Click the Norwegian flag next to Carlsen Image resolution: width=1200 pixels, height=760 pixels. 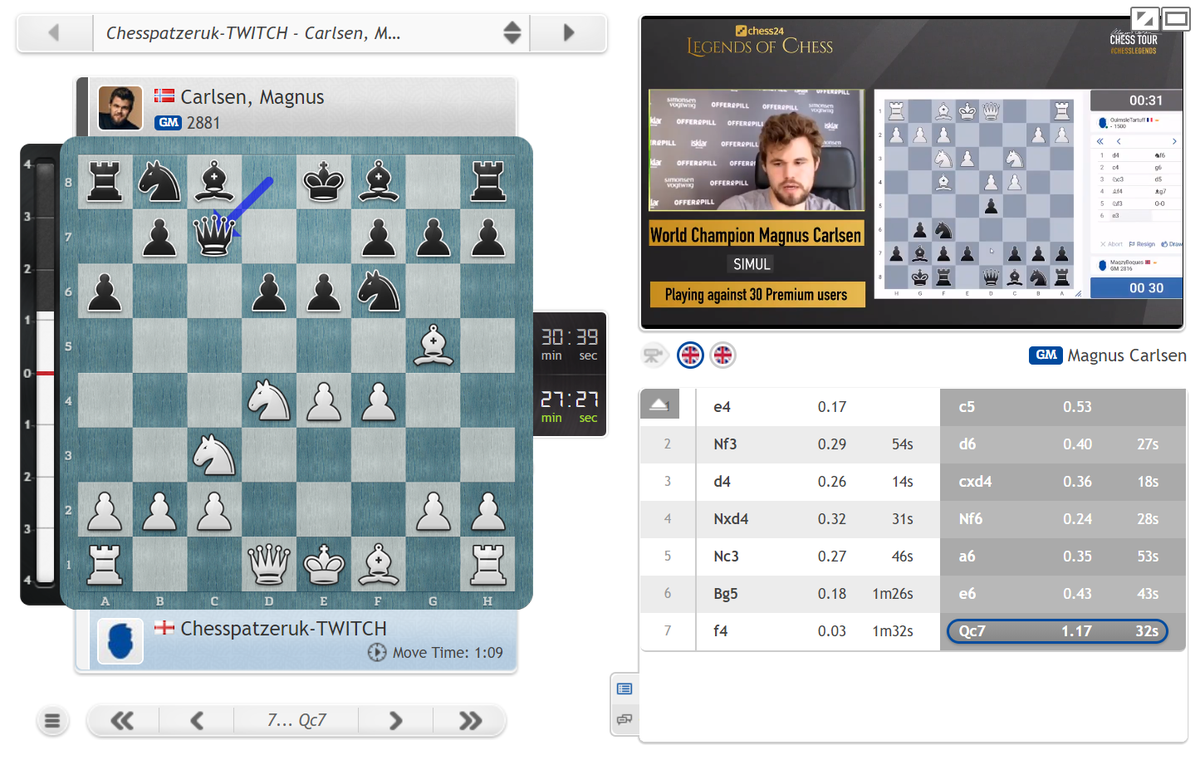point(164,97)
